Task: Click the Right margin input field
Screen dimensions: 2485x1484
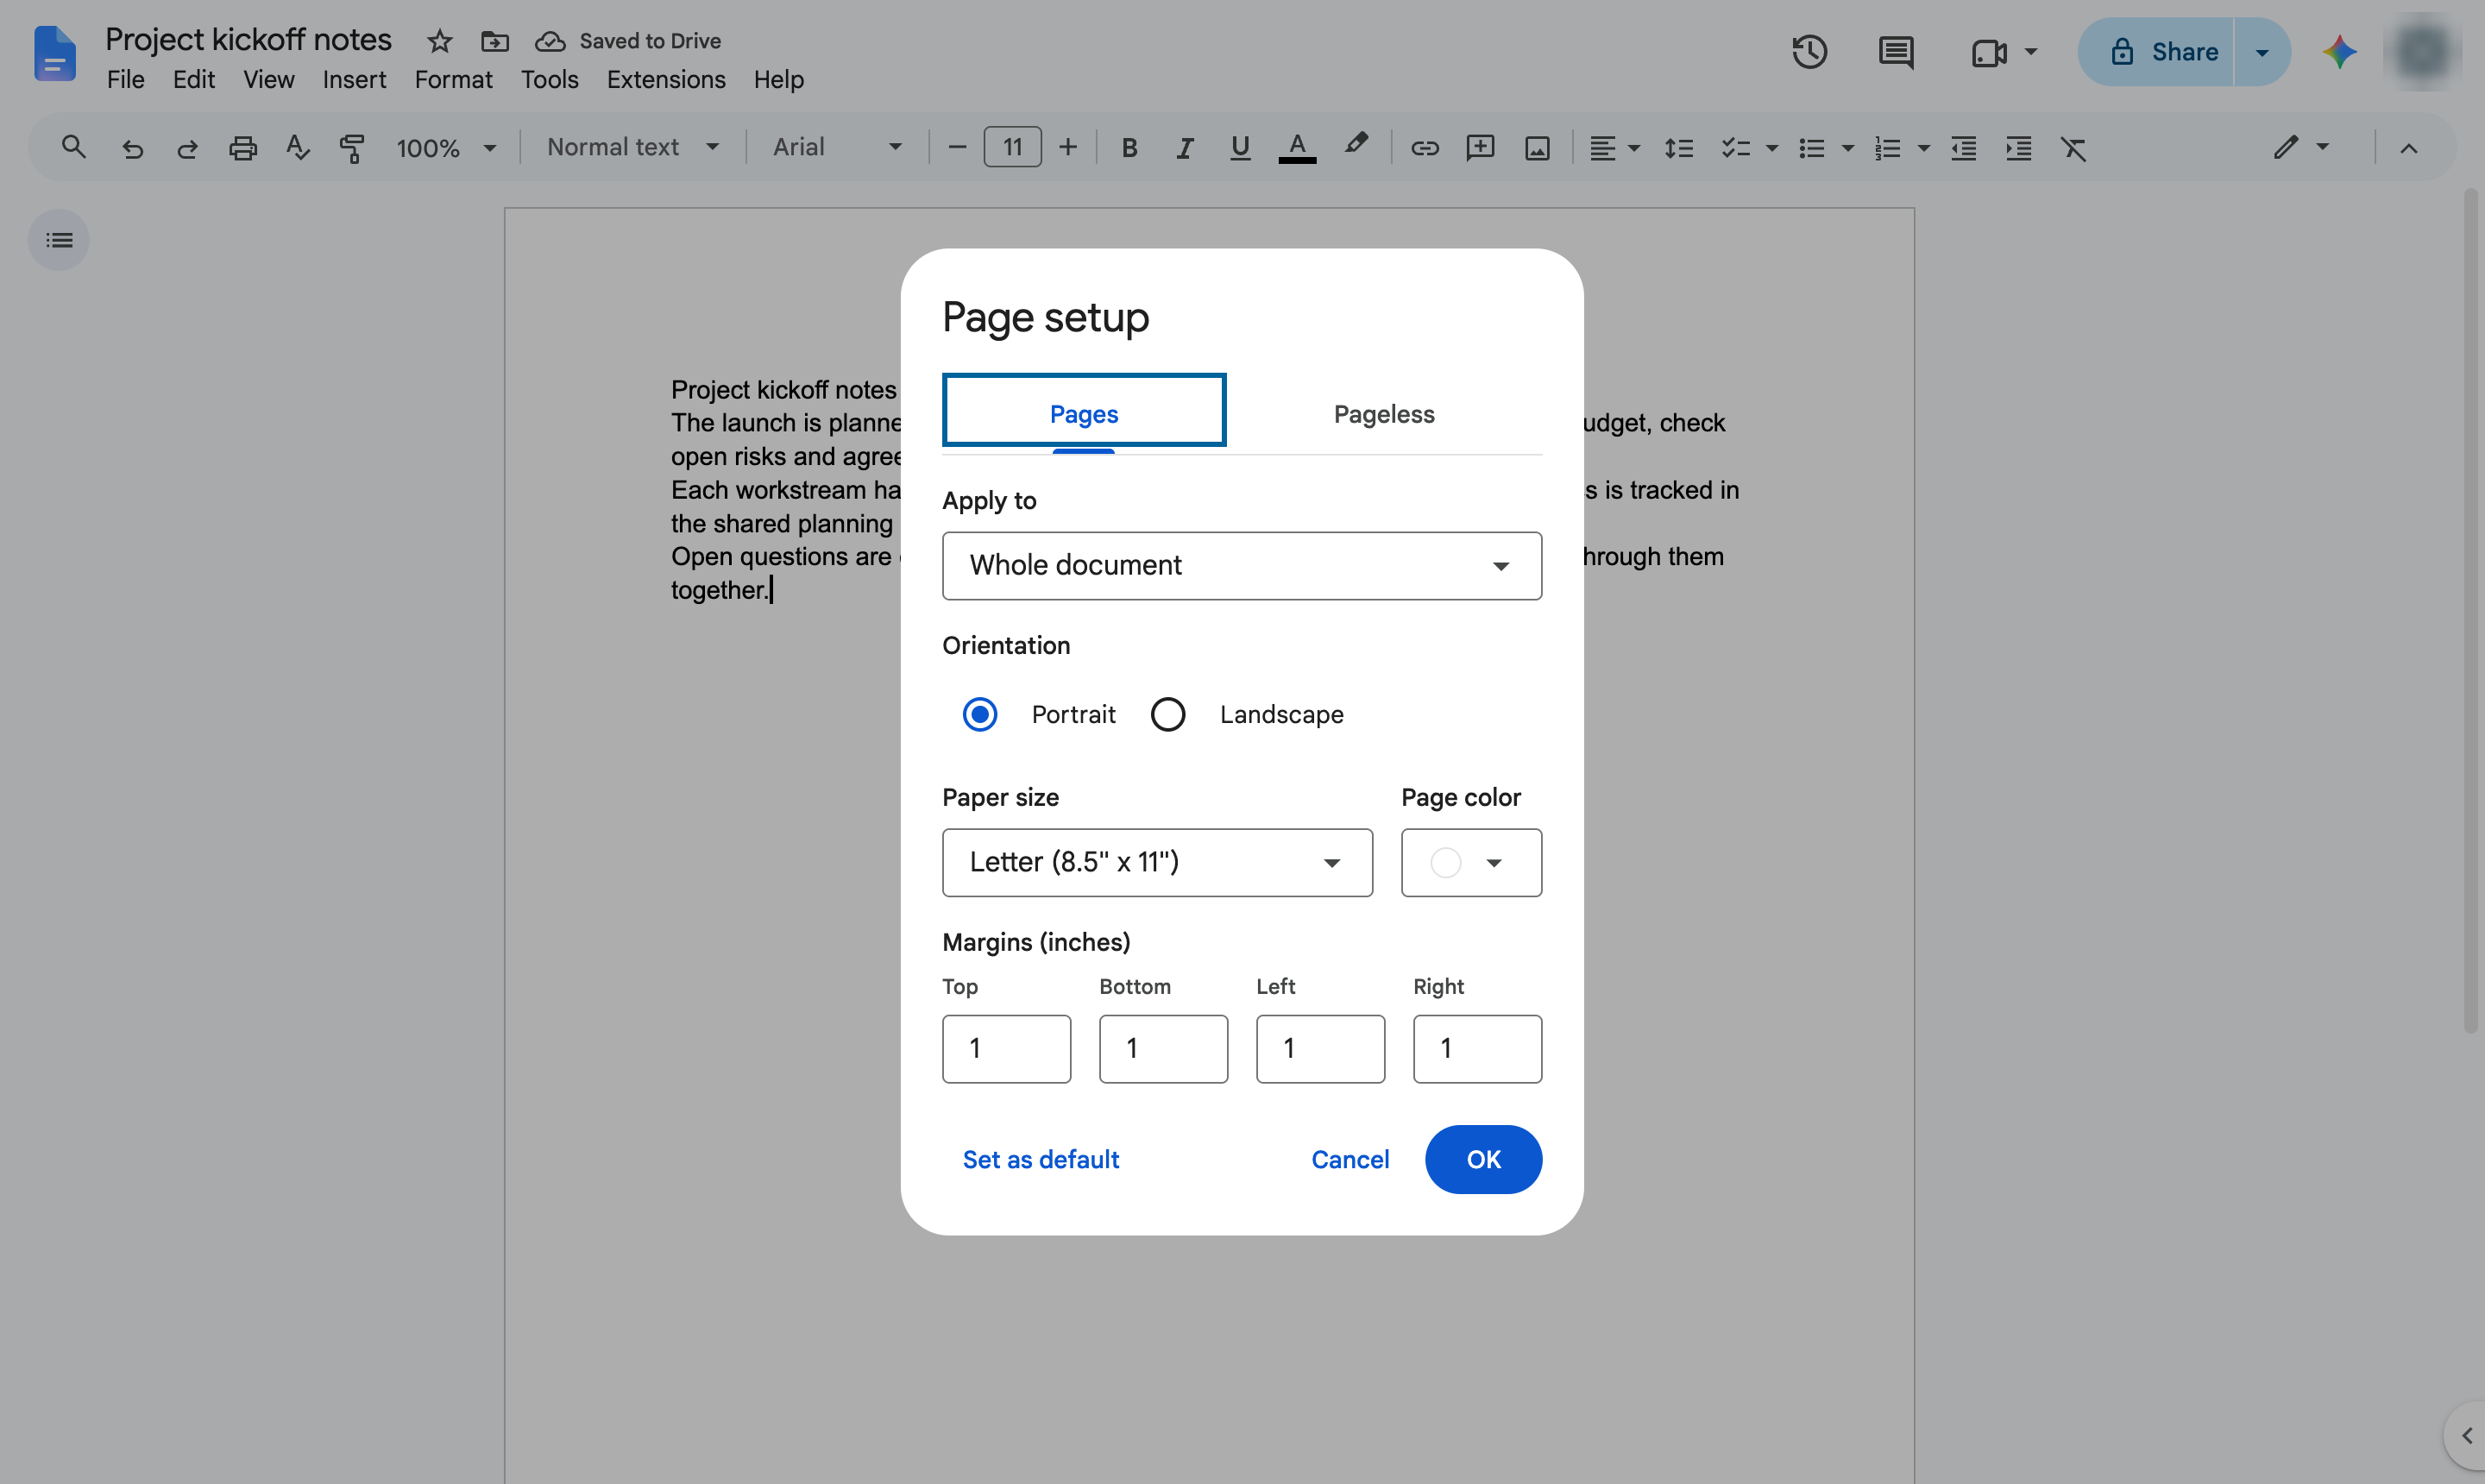Action: click(1477, 1048)
